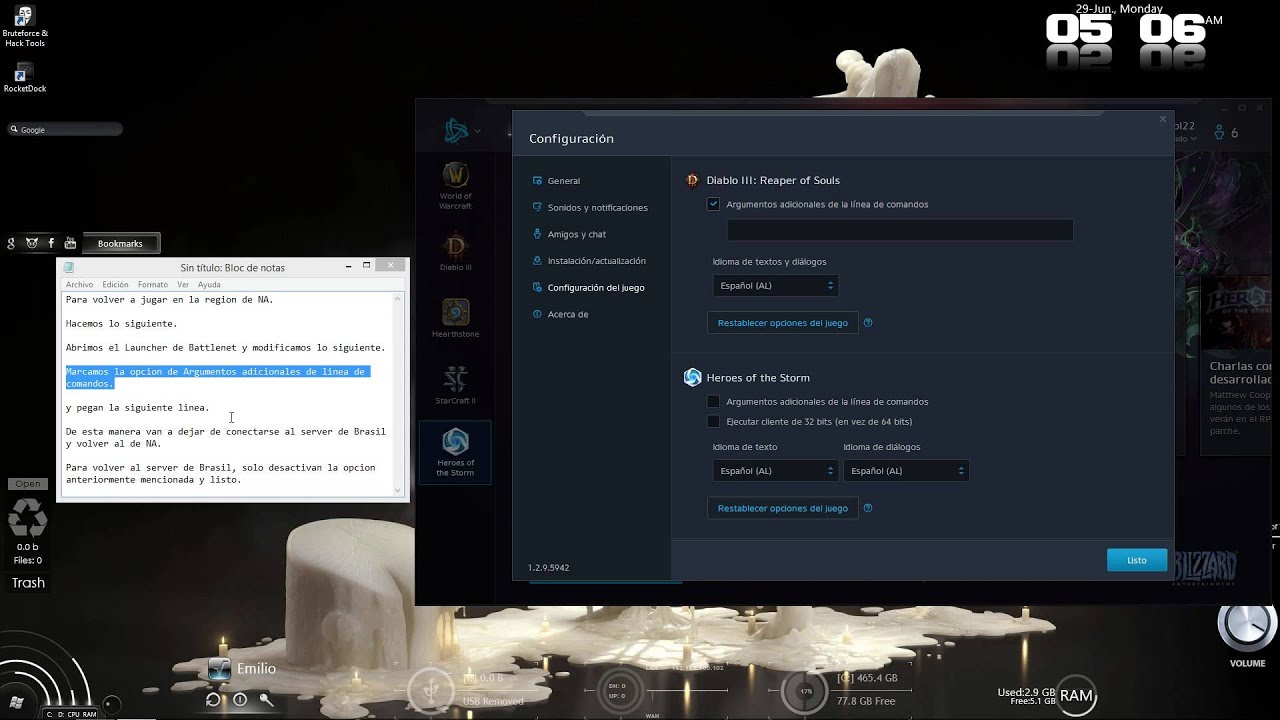Viewport: 1280px width, 720px height.
Task: Click Heroes Restablecer opciones del juego button
Action: 782,508
